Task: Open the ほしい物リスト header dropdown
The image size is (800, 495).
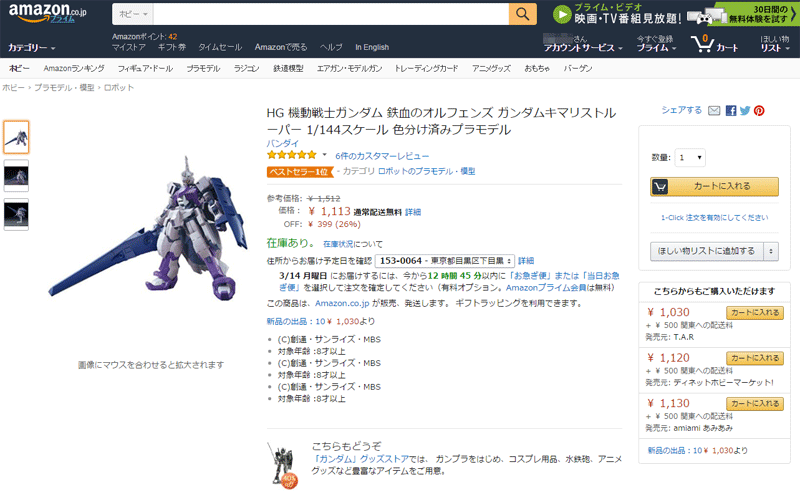Action: 774,47
